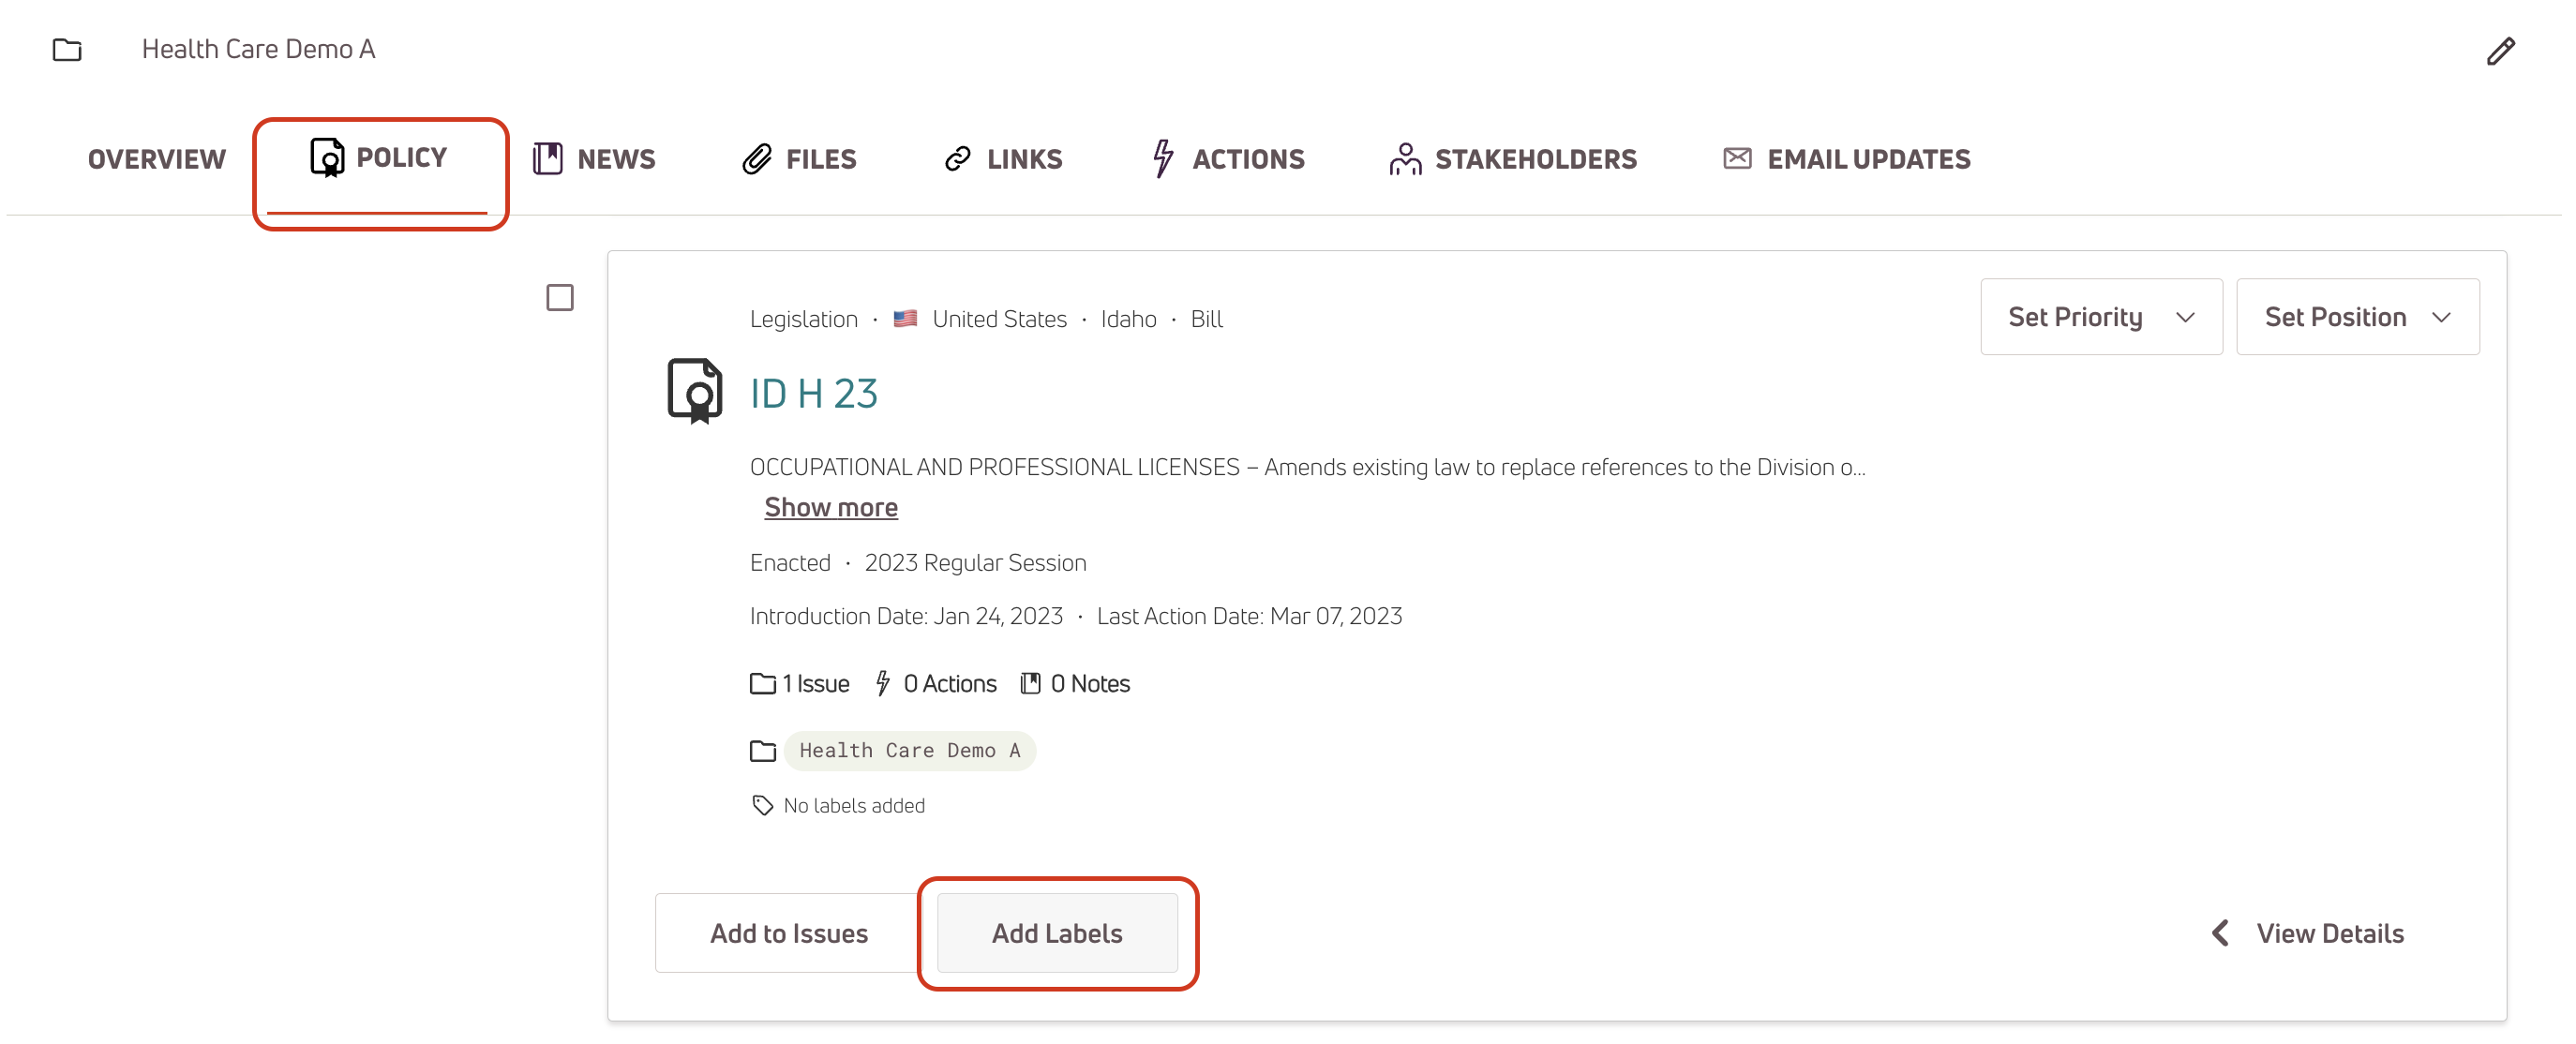The image size is (2576, 1044).
Task: Click the No labels added text
Action: (x=854, y=805)
